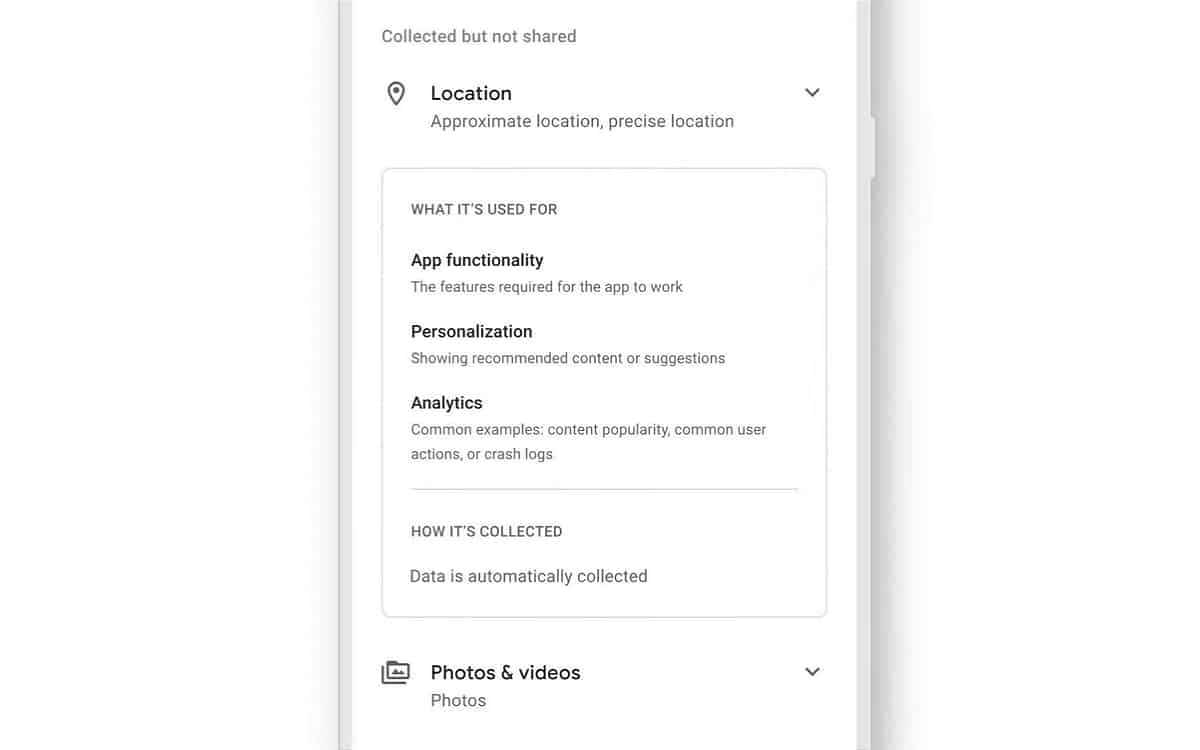
Task: Click the Personalization entry
Action: pyautogui.click(x=471, y=331)
